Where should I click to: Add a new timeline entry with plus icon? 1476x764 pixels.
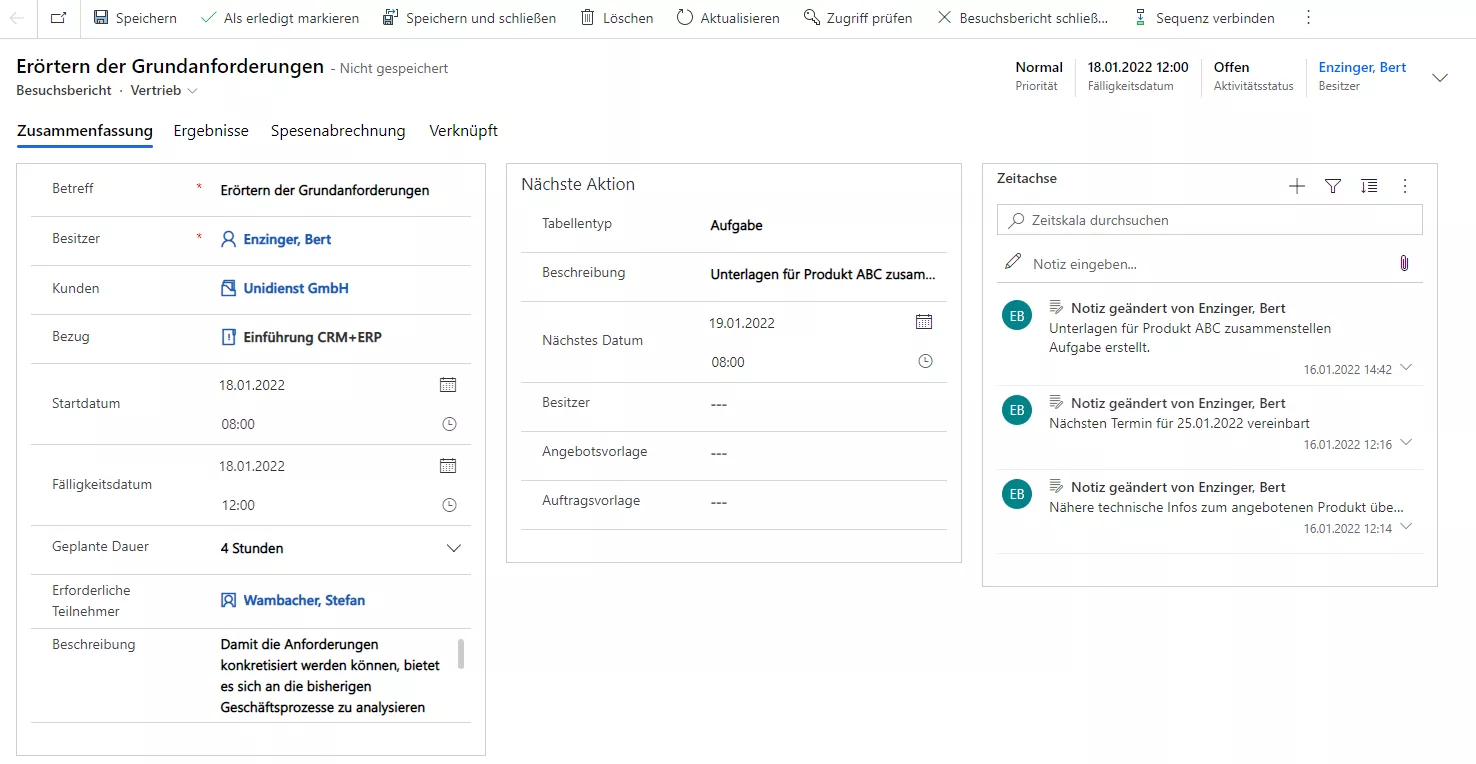pyautogui.click(x=1297, y=186)
